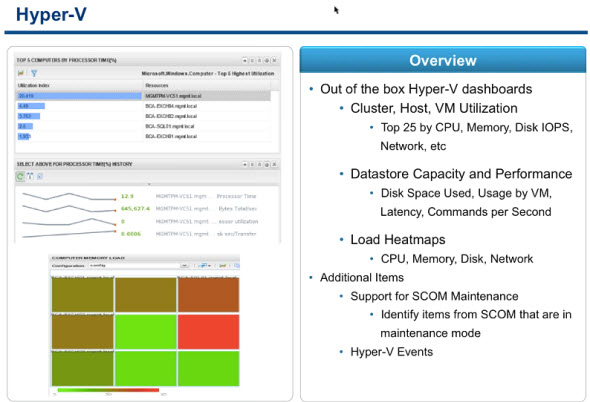Click the small button right of Configuration field
This screenshot has width=590, height=402.
tap(184, 265)
